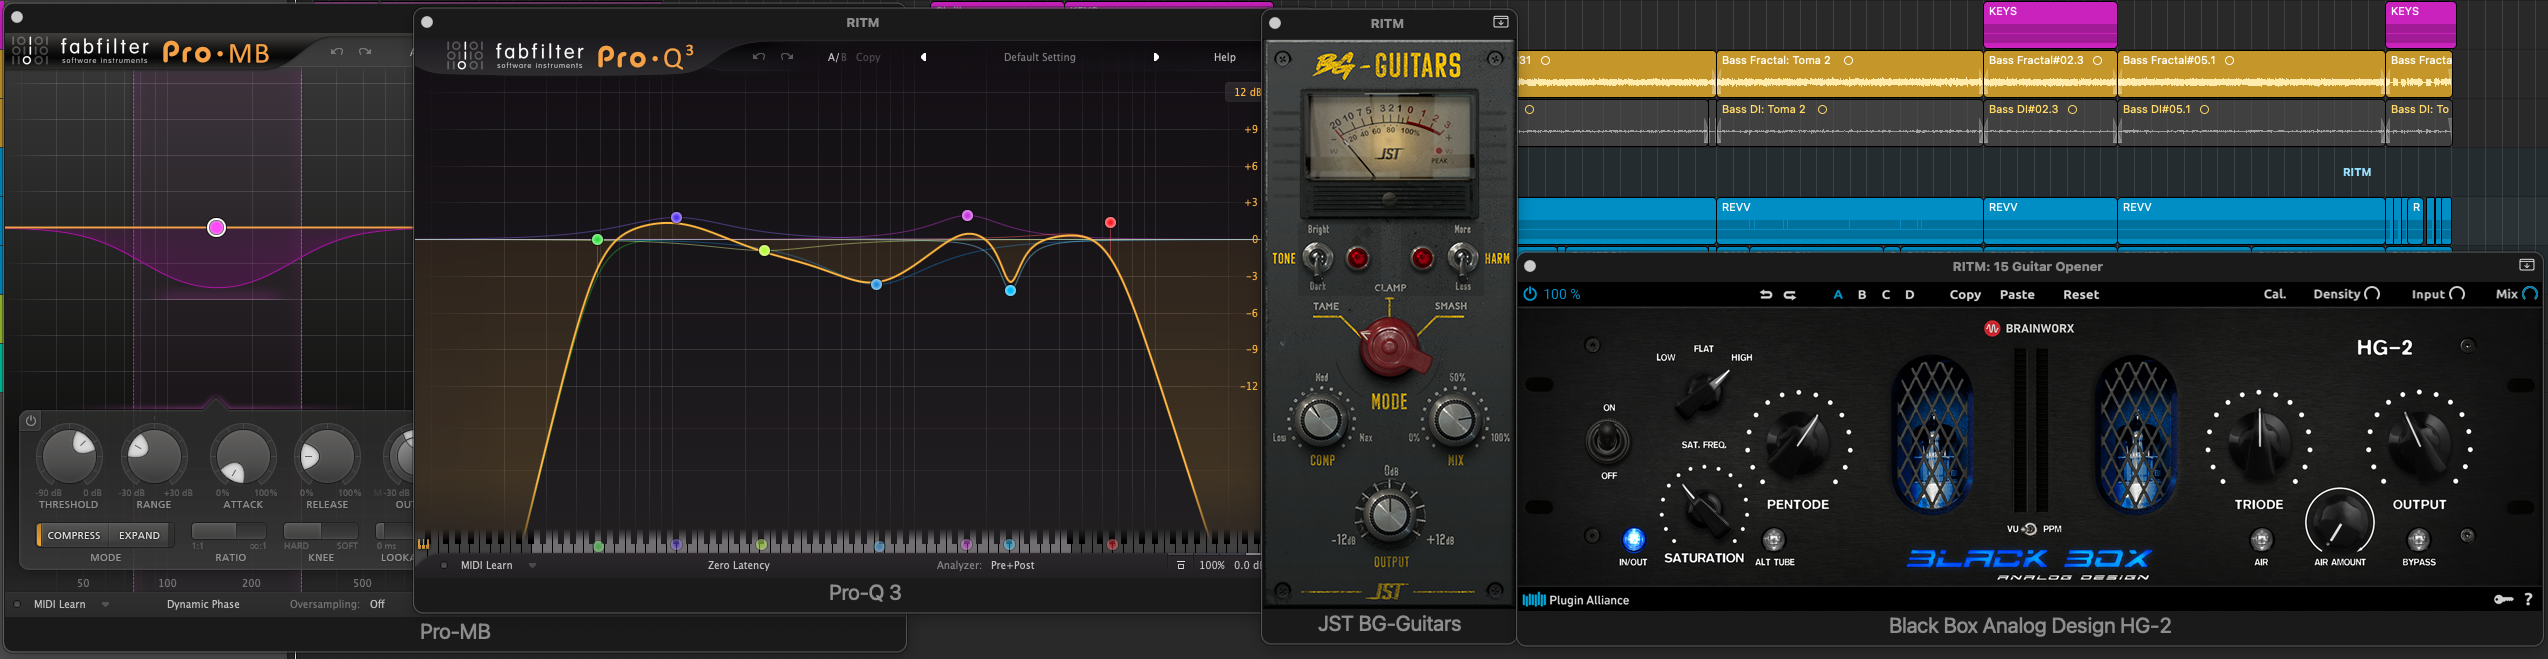Toggle HG-2 IN/OUT blue button
Image resolution: width=2548 pixels, height=659 pixels.
click(1633, 540)
